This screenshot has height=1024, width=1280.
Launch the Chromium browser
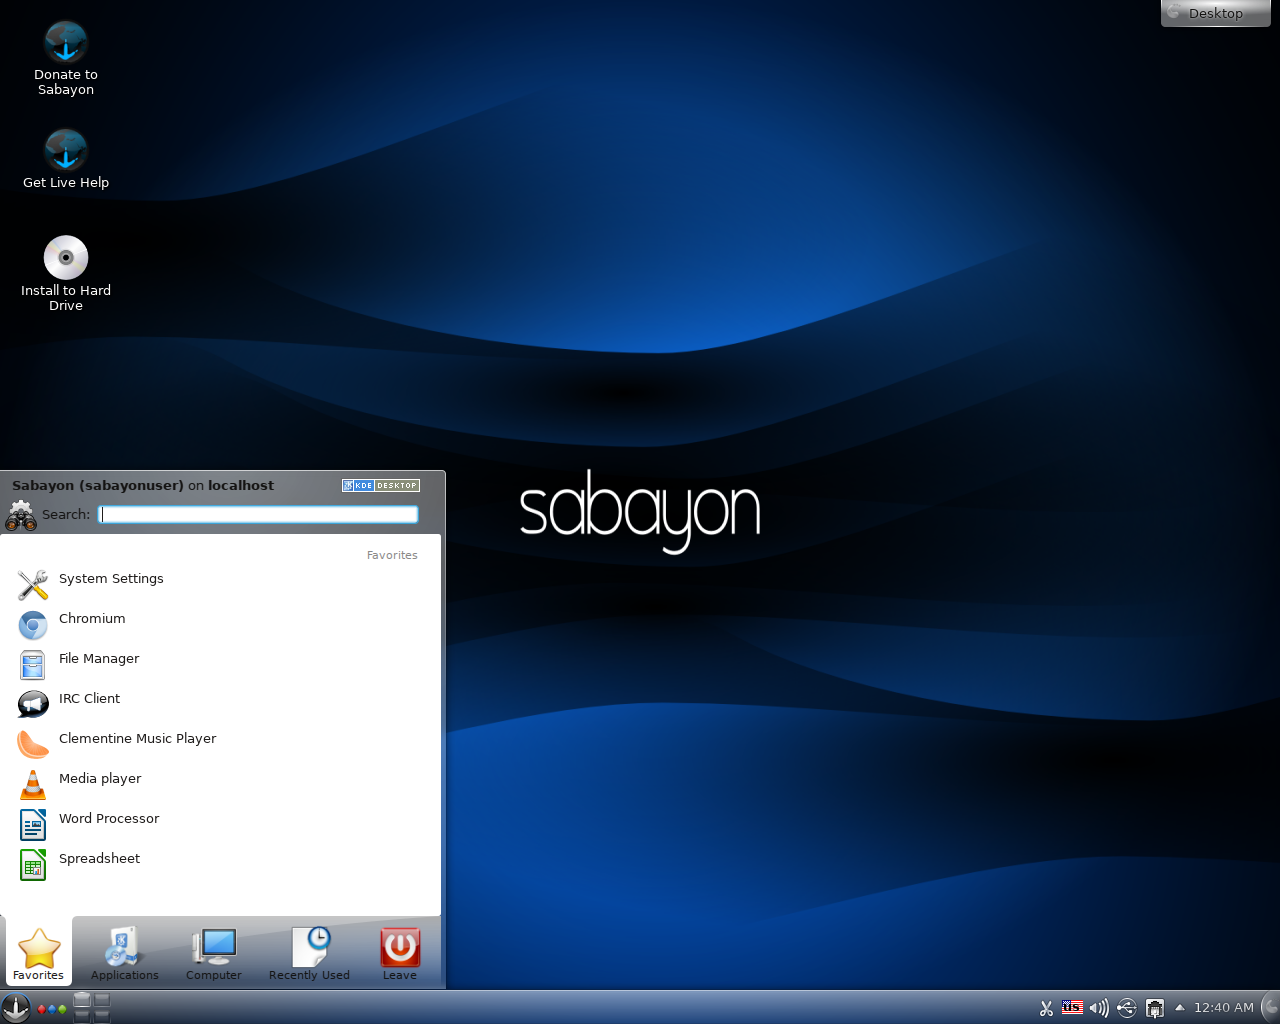click(92, 618)
